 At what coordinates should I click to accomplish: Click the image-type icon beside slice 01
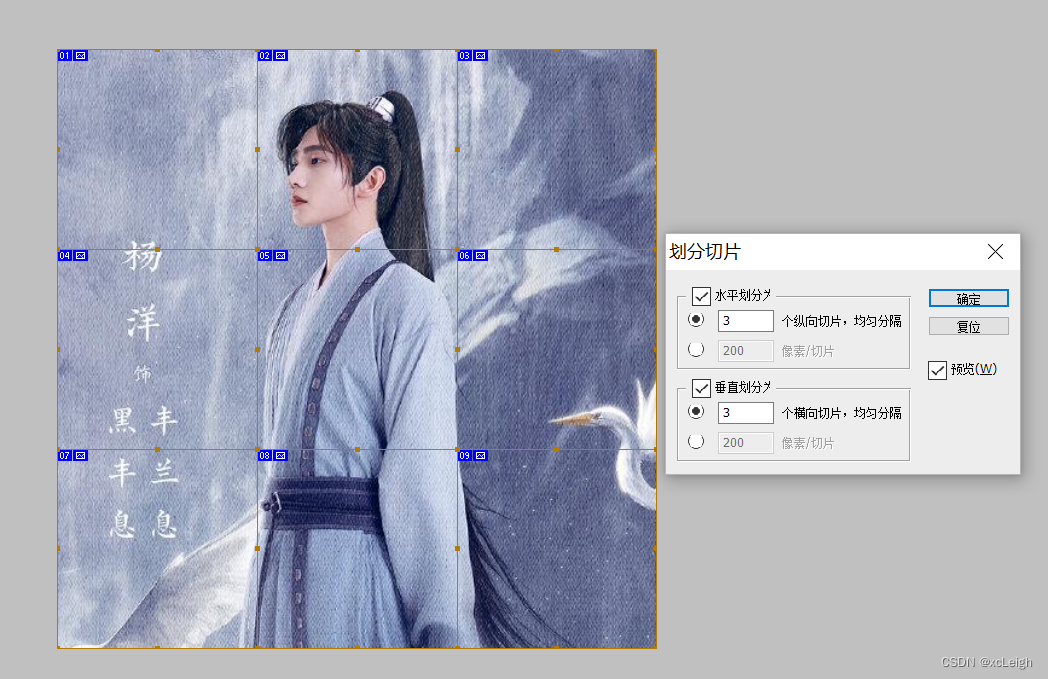80,55
